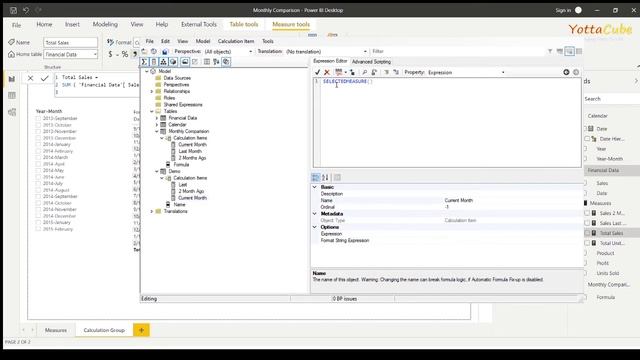
Task: Click the metadata information icon in tree toolbar
Action: pos(207,62)
